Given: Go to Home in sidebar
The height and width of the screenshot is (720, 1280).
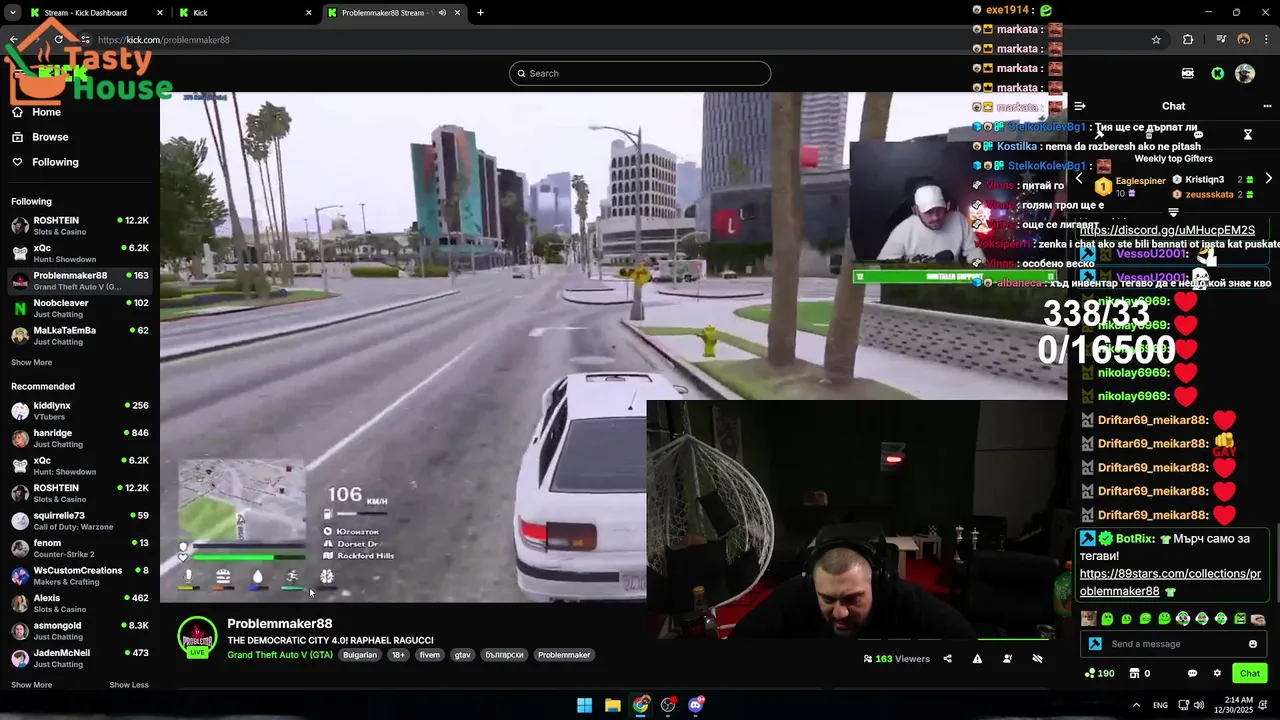Looking at the screenshot, I should pyautogui.click(x=36, y=112).
